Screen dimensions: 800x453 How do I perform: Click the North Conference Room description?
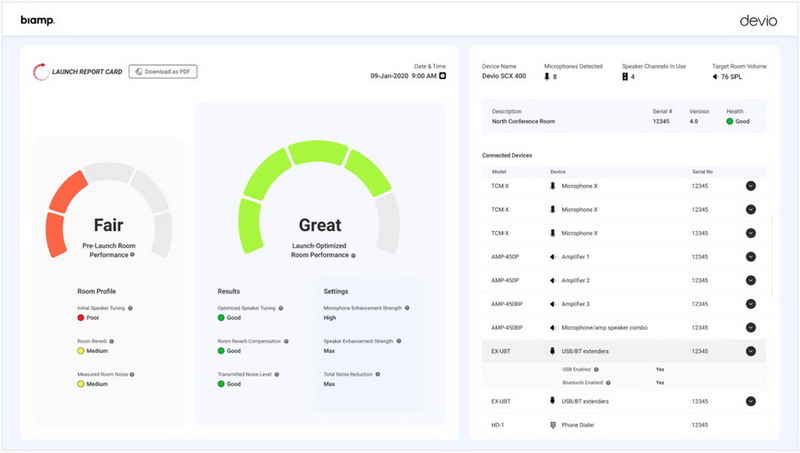pos(523,121)
